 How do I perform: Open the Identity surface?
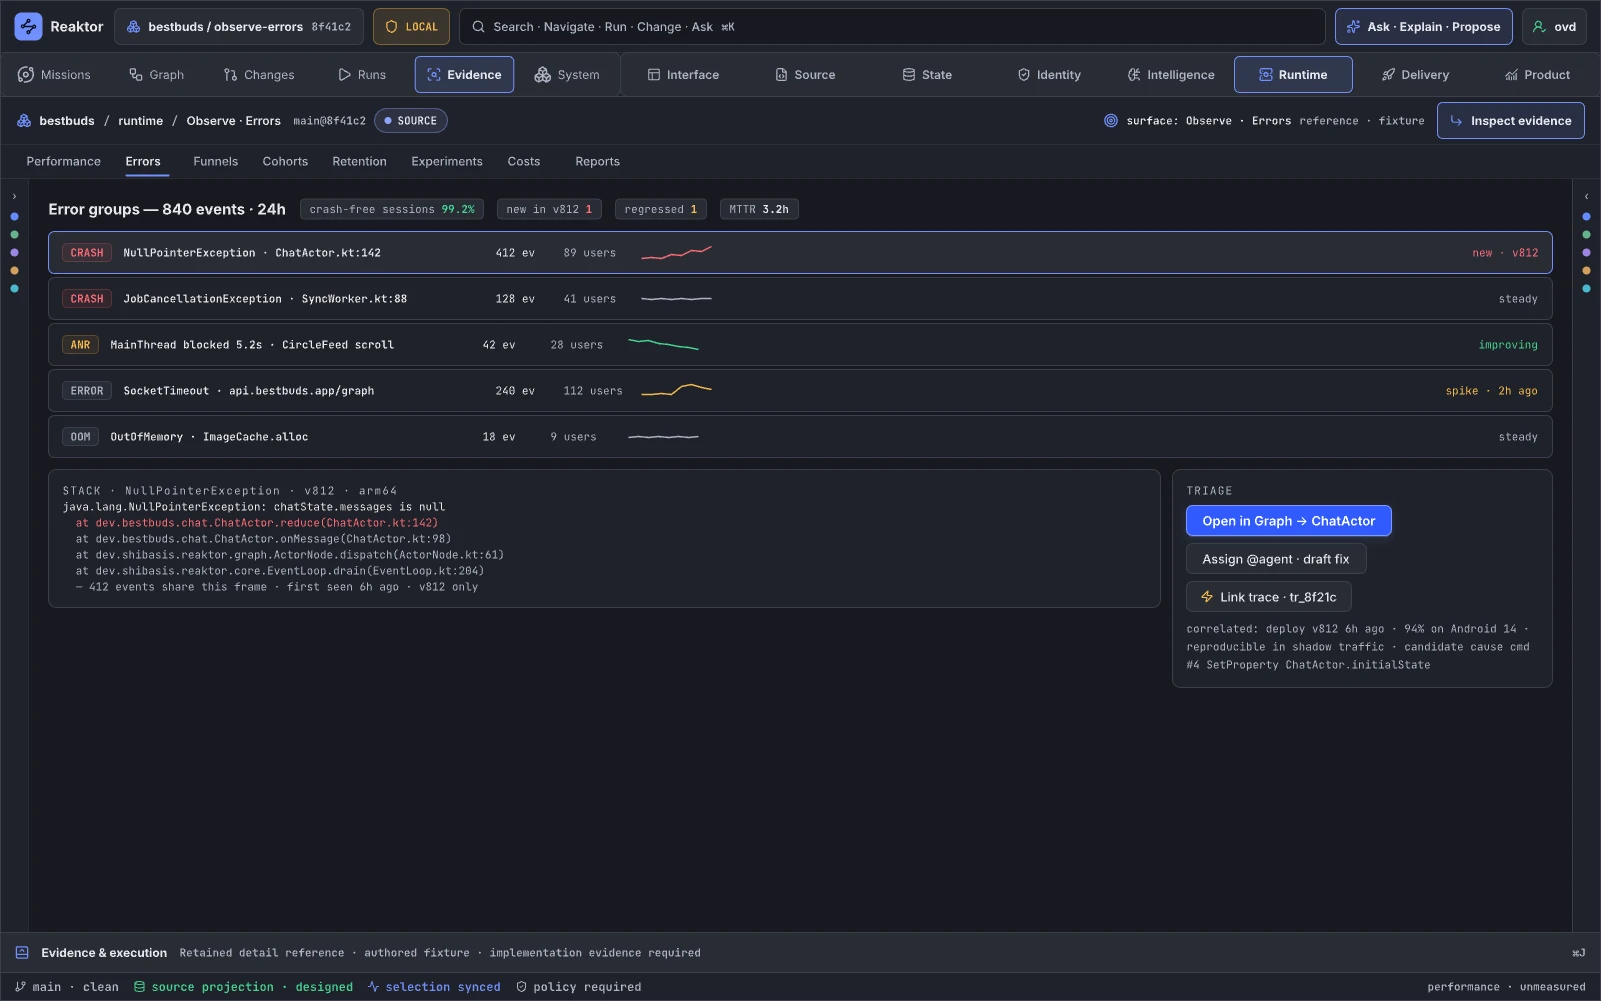point(1049,75)
